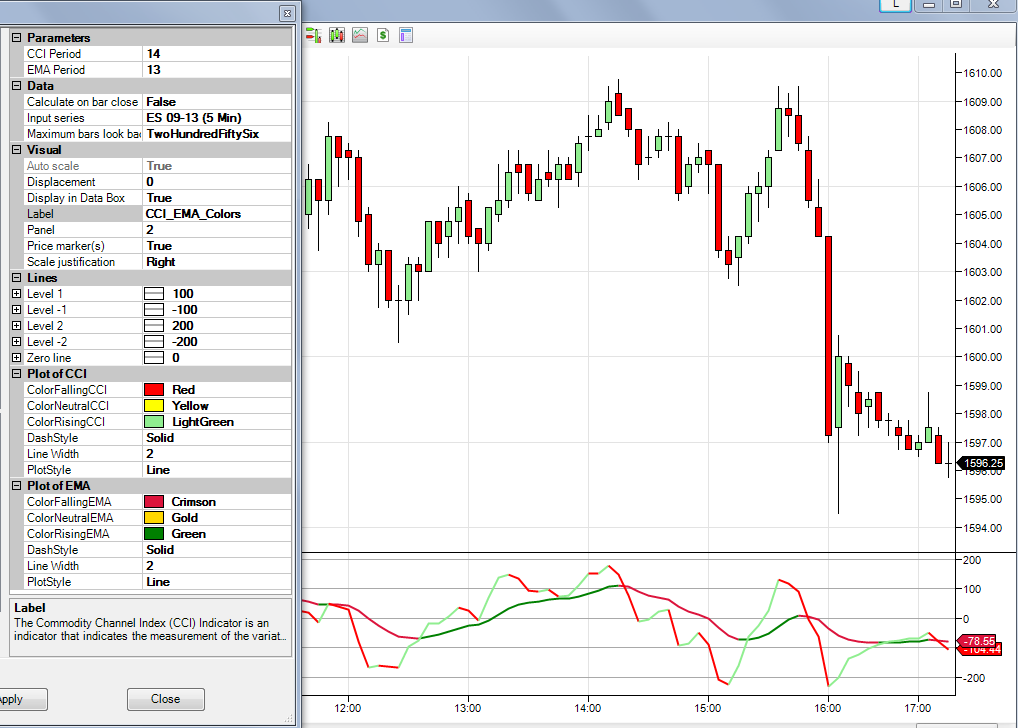Viewport: 1018px width, 728px height.
Task: Open Plot of EMA DashStyle Solid value
Action: [x=217, y=549]
